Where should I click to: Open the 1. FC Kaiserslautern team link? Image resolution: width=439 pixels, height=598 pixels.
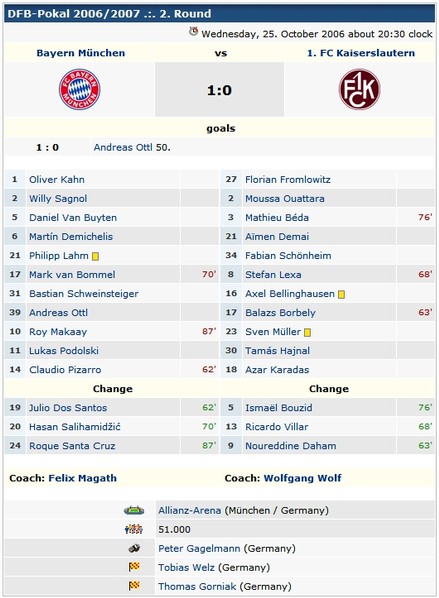pyautogui.click(x=361, y=53)
